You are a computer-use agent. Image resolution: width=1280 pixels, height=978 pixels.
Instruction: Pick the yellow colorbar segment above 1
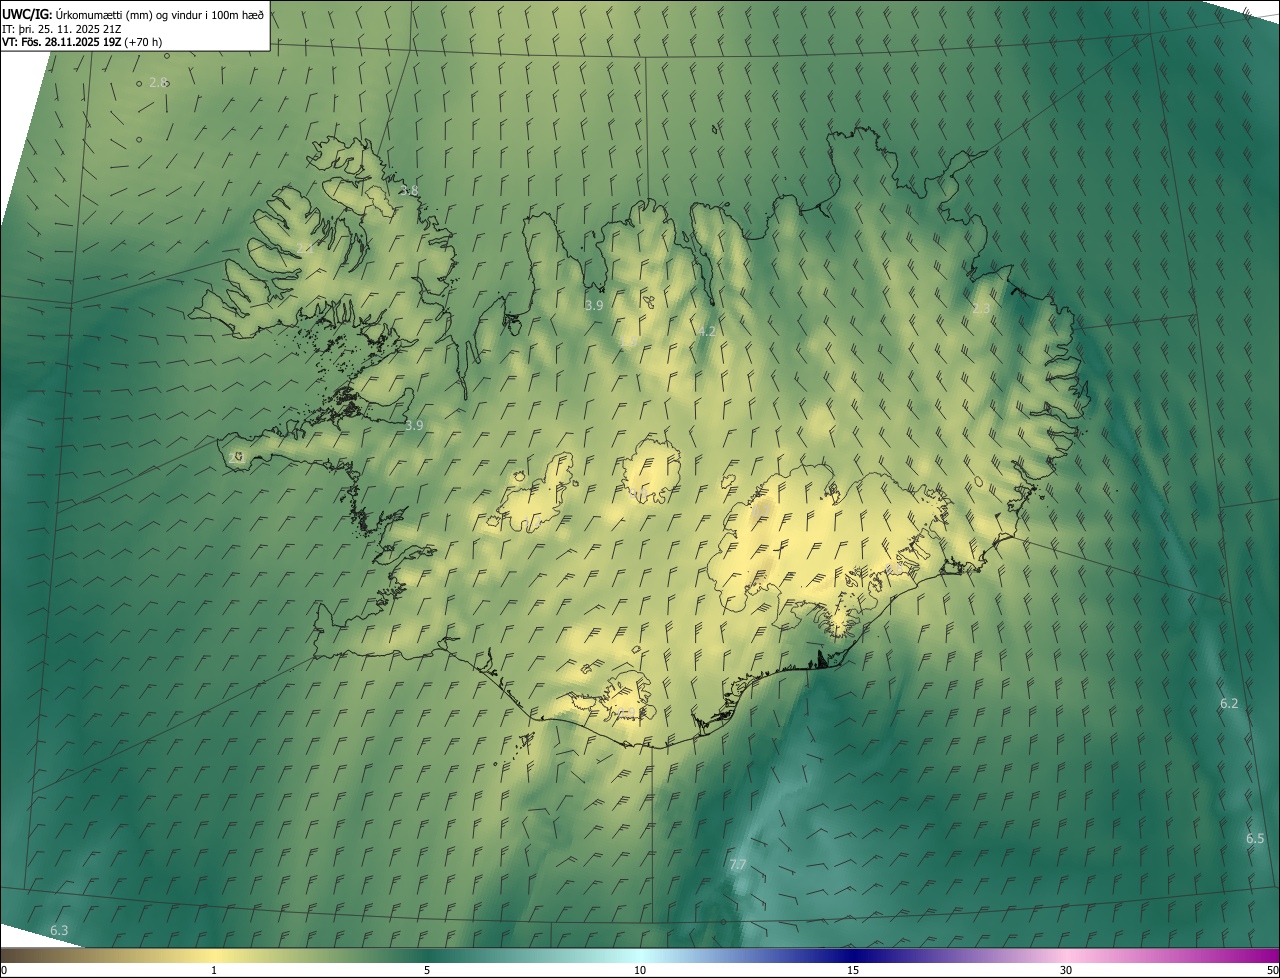point(214,956)
